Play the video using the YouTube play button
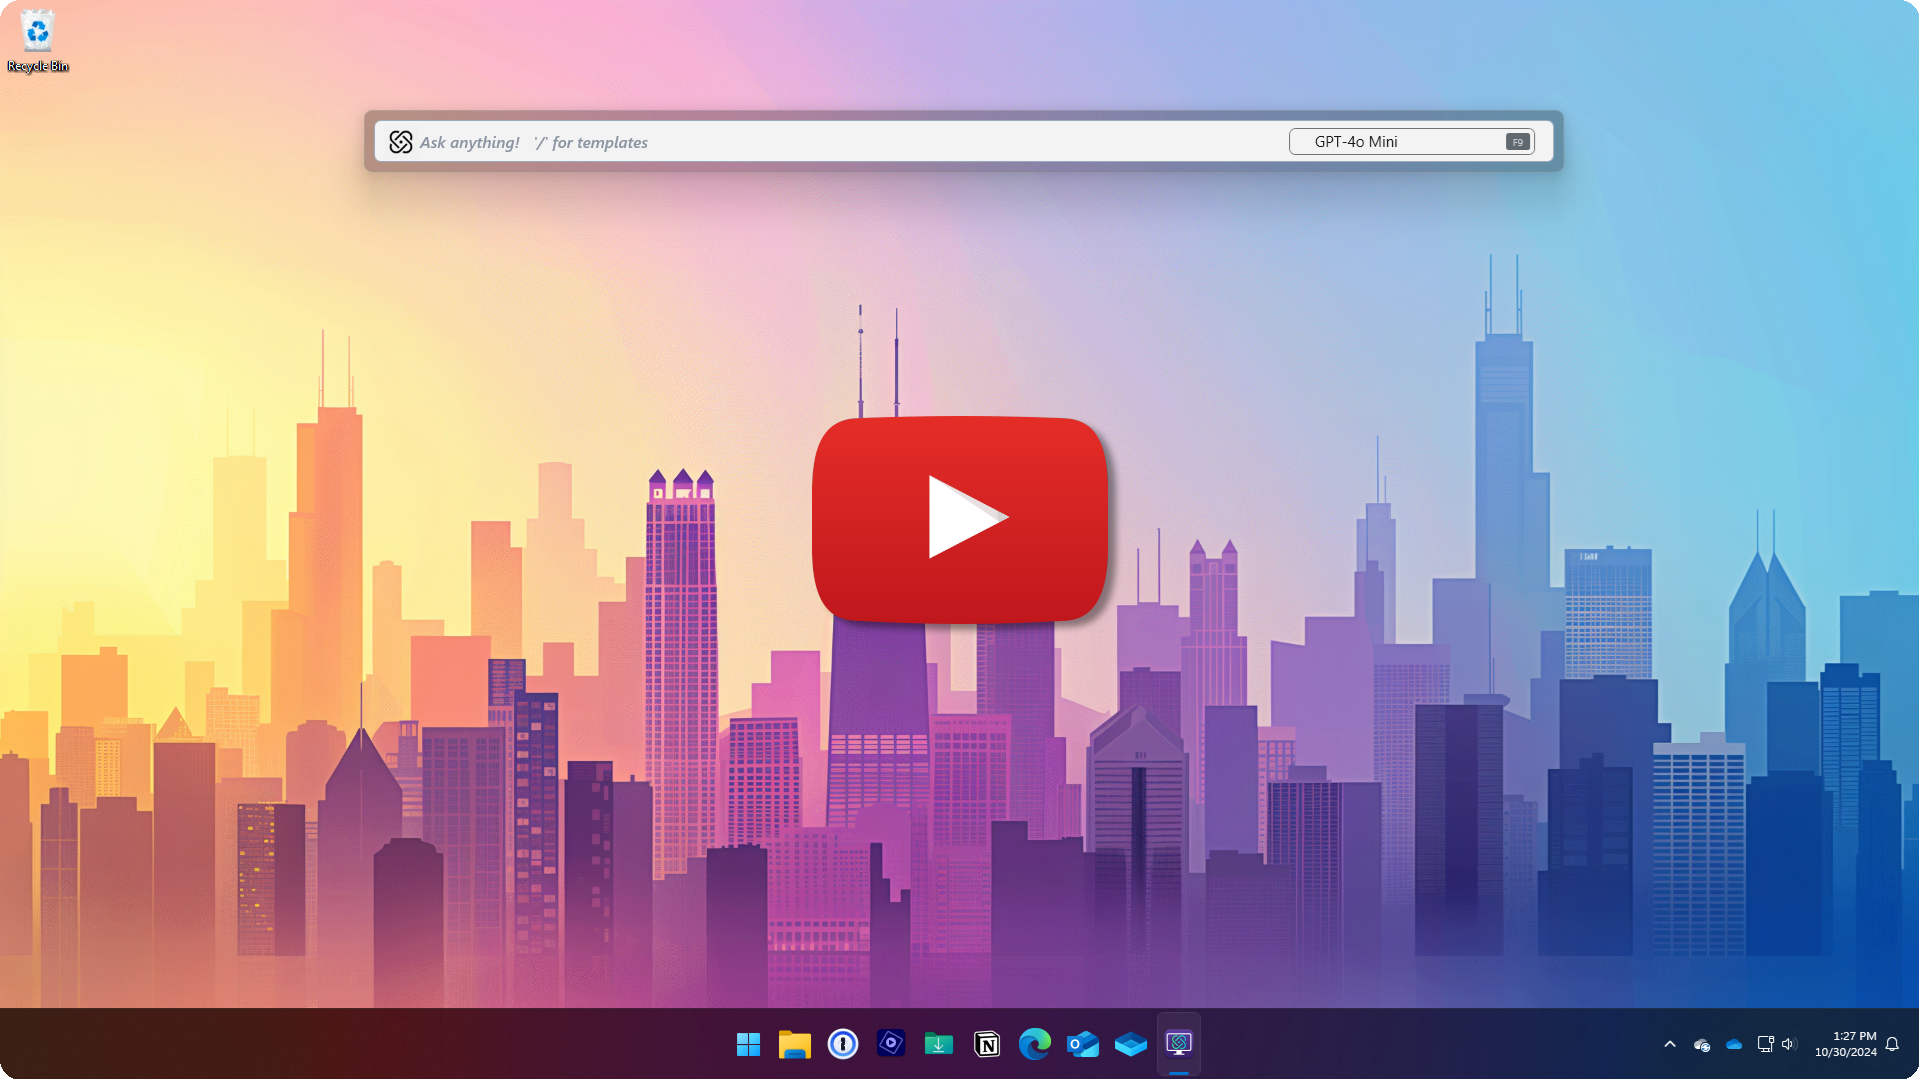 click(x=960, y=519)
